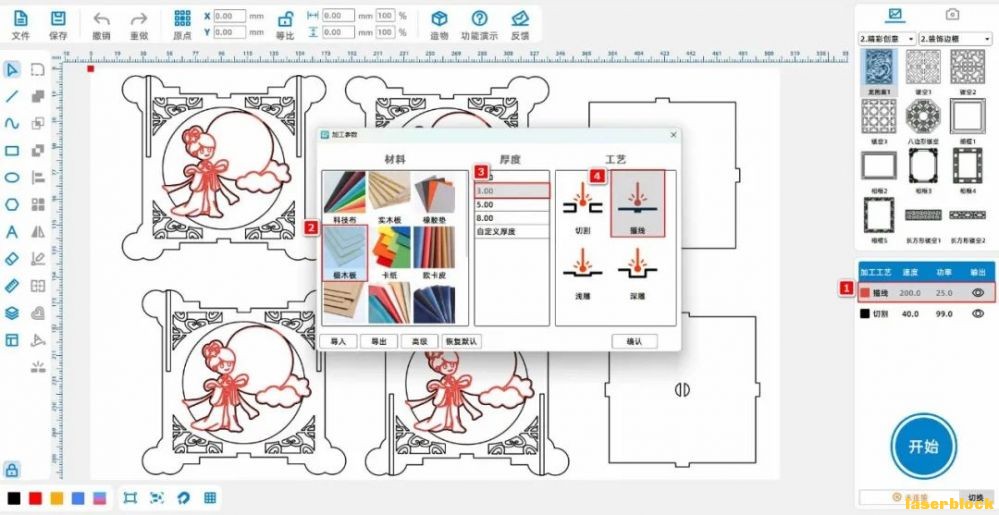Viewport: 999px width, 515px height.
Task: Undo with the 撤销 arrow
Action: [101, 18]
